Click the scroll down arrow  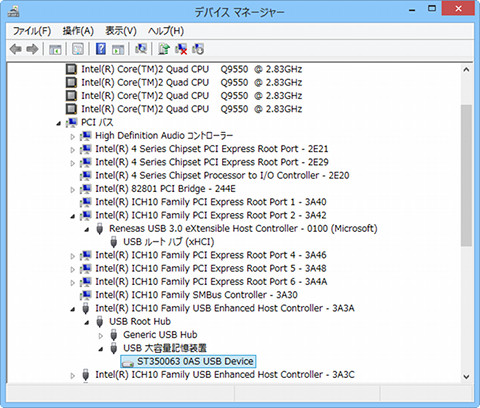click(466, 377)
